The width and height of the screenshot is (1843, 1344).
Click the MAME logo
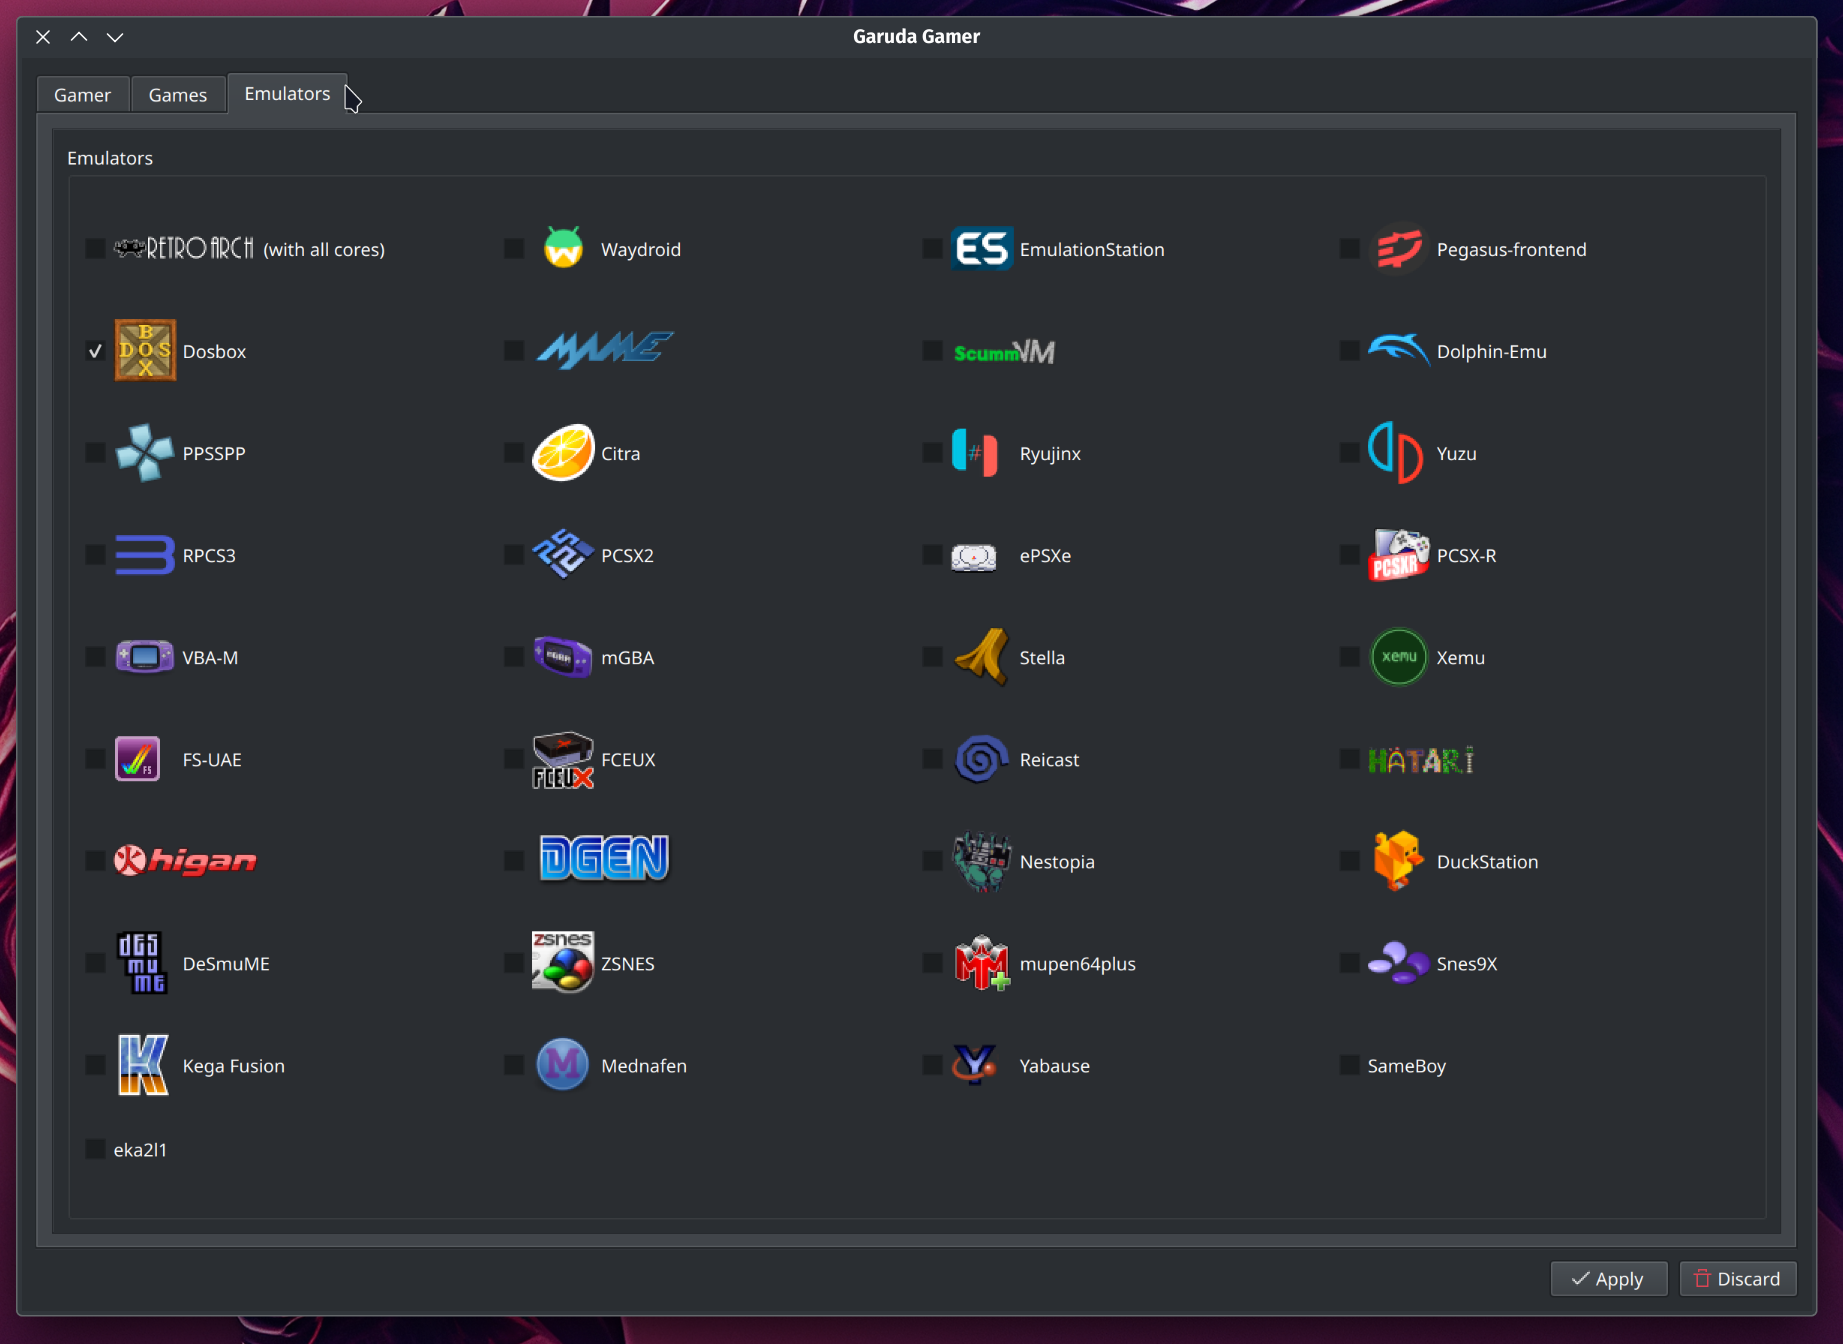point(604,351)
